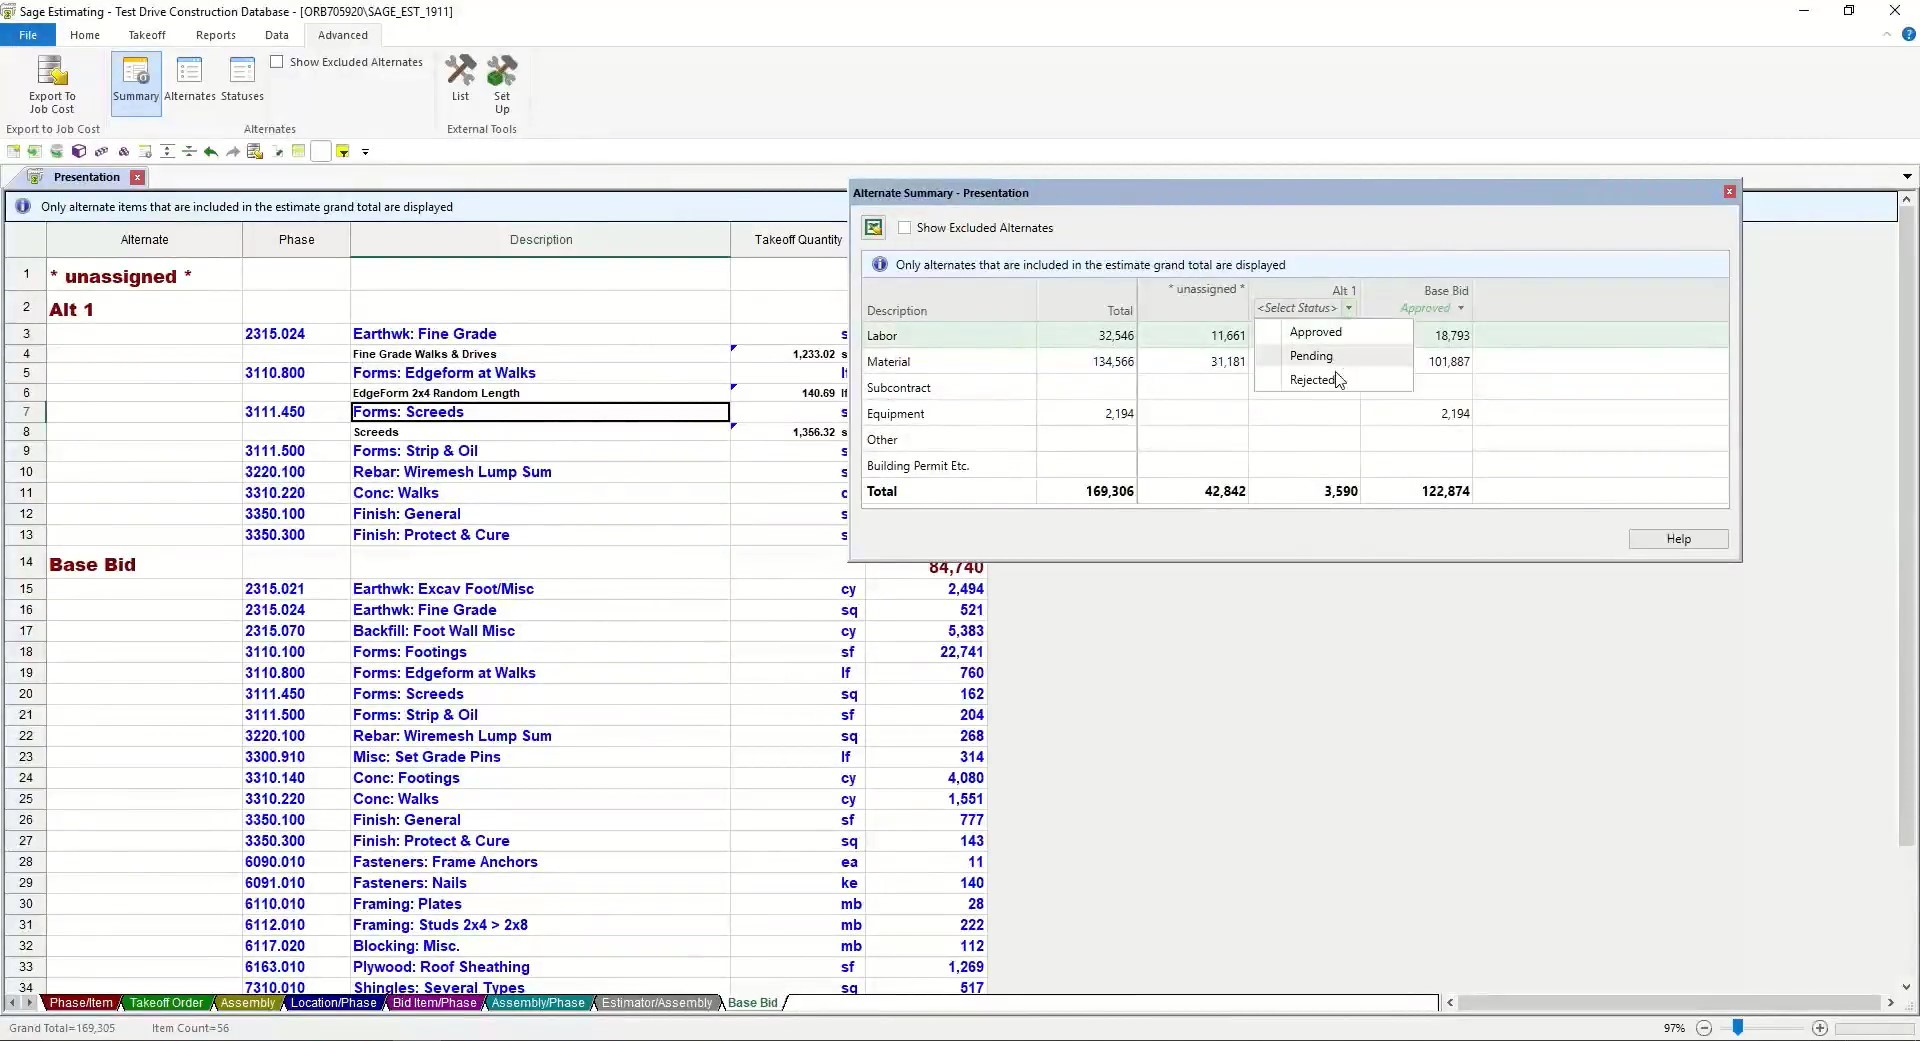Open the Summary alternates view
This screenshot has width=1920, height=1041.
click(136, 84)
